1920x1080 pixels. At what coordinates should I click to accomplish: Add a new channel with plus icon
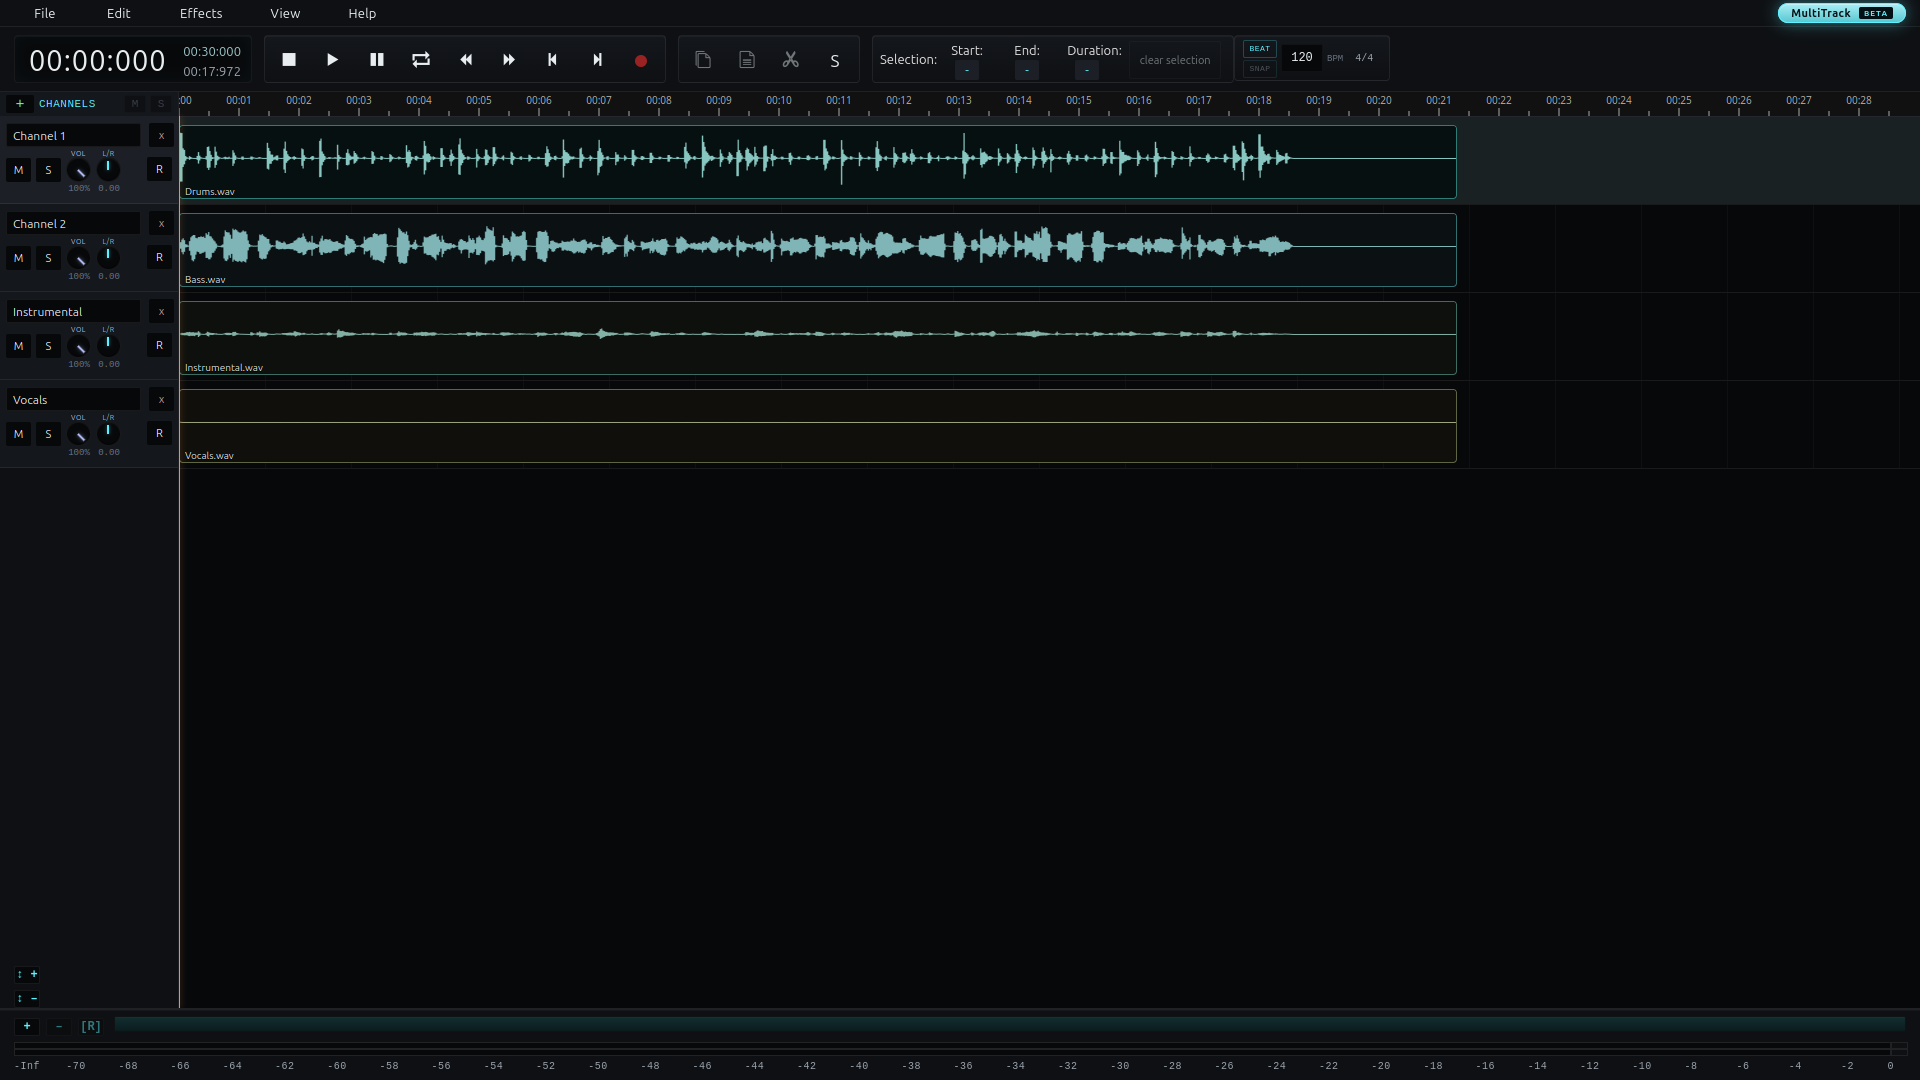(x=19, y=104)
